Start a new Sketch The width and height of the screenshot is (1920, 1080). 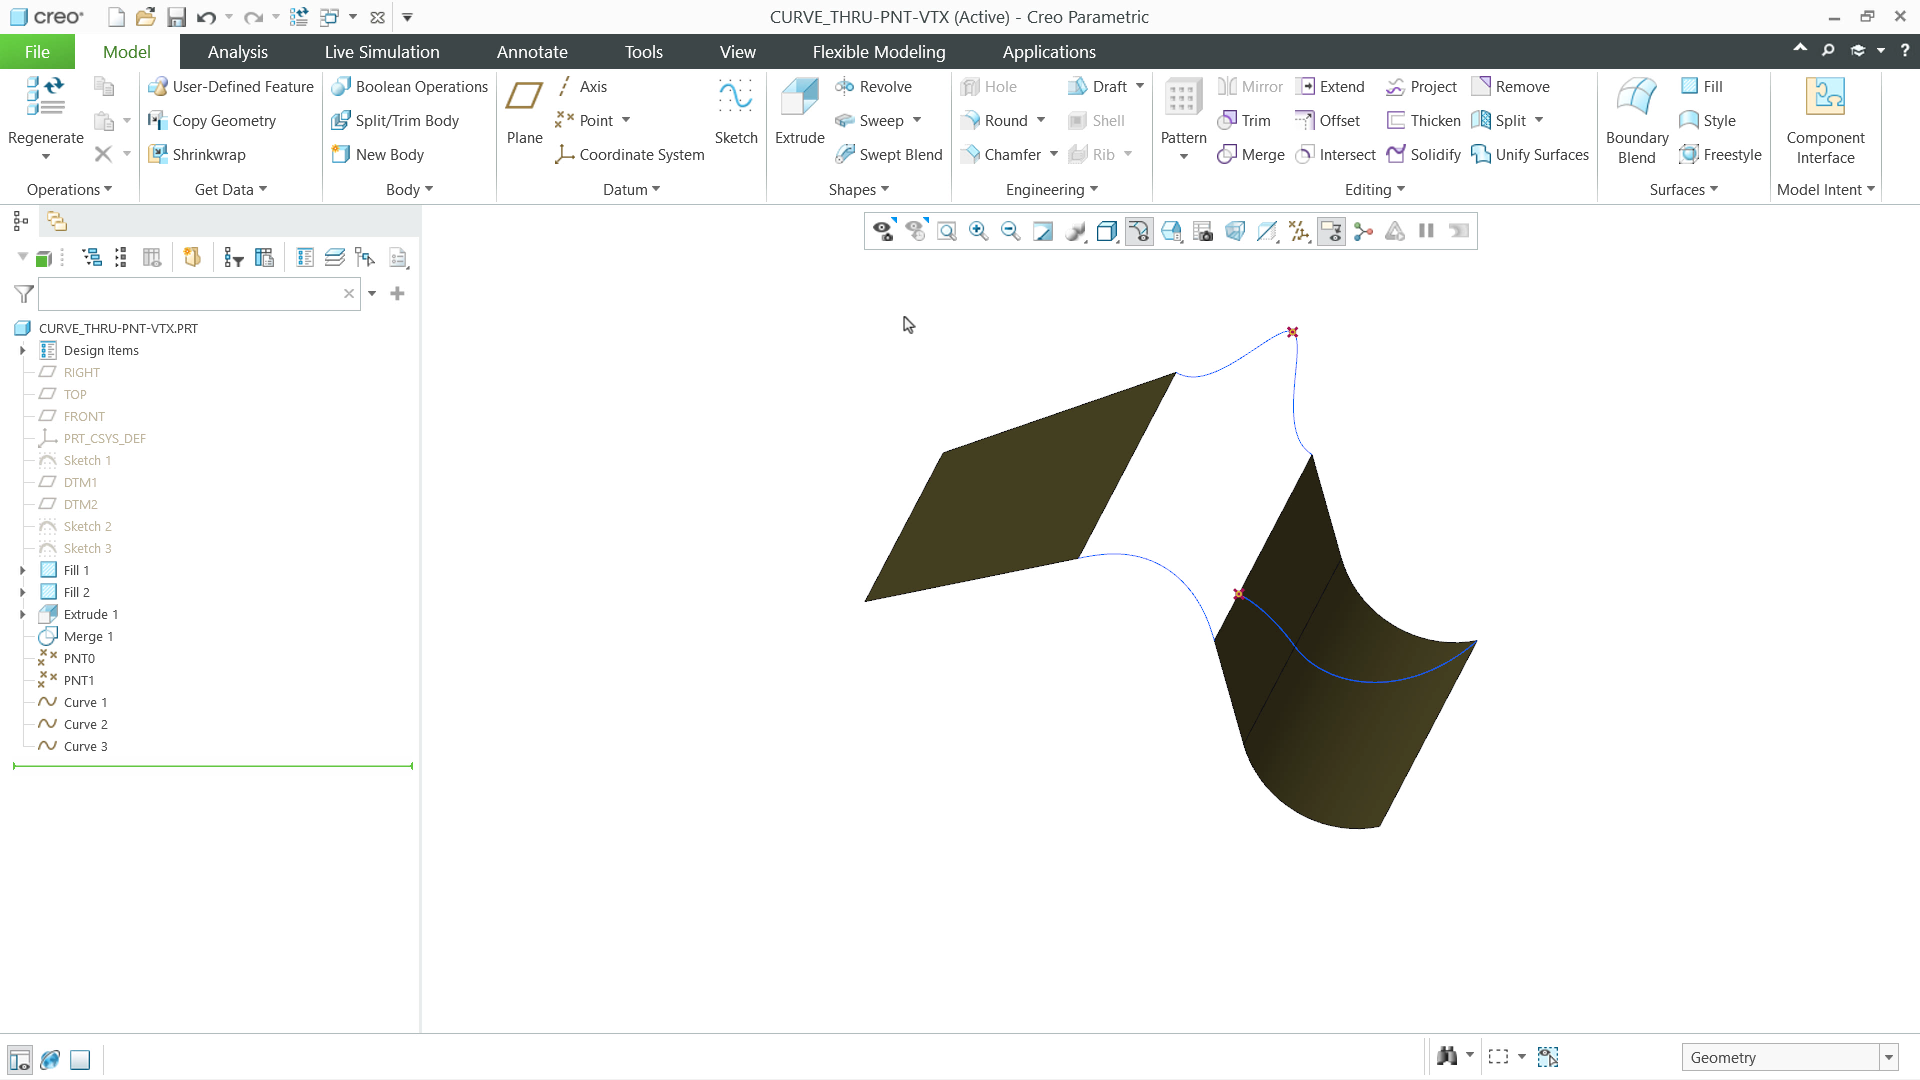(x=735, y=112)
